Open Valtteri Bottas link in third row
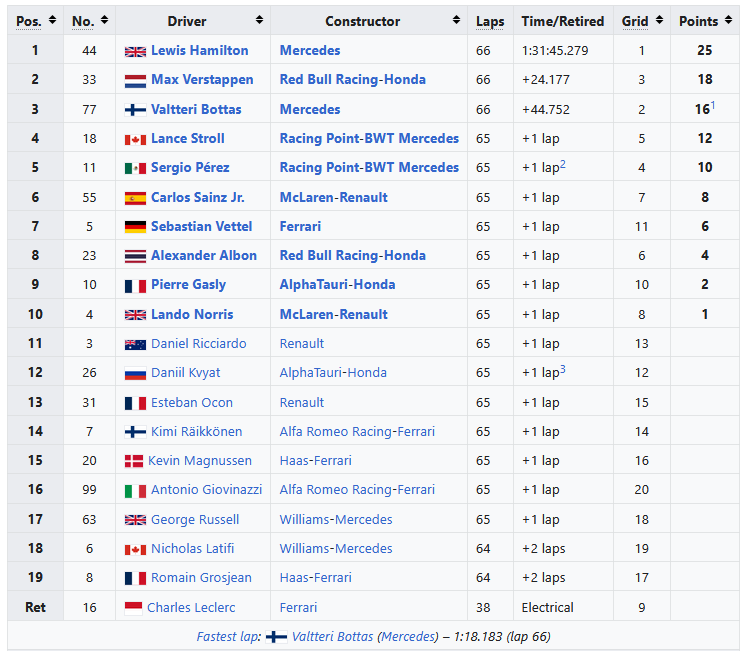Screen dimensions: 740x651 [196, 110]
